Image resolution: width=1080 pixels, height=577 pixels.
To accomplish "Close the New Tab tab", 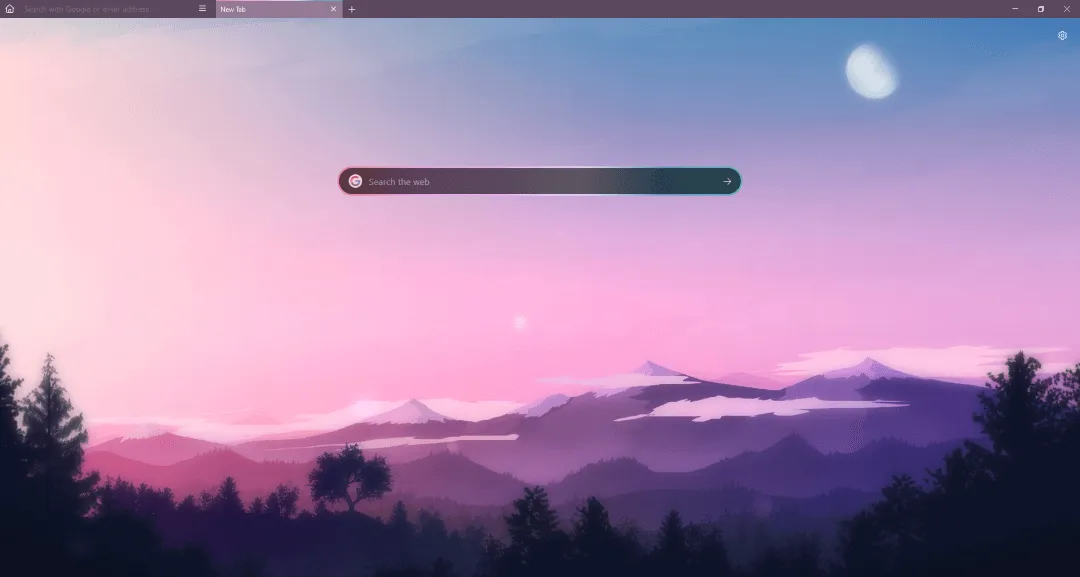I will click(x=334, y=8).
